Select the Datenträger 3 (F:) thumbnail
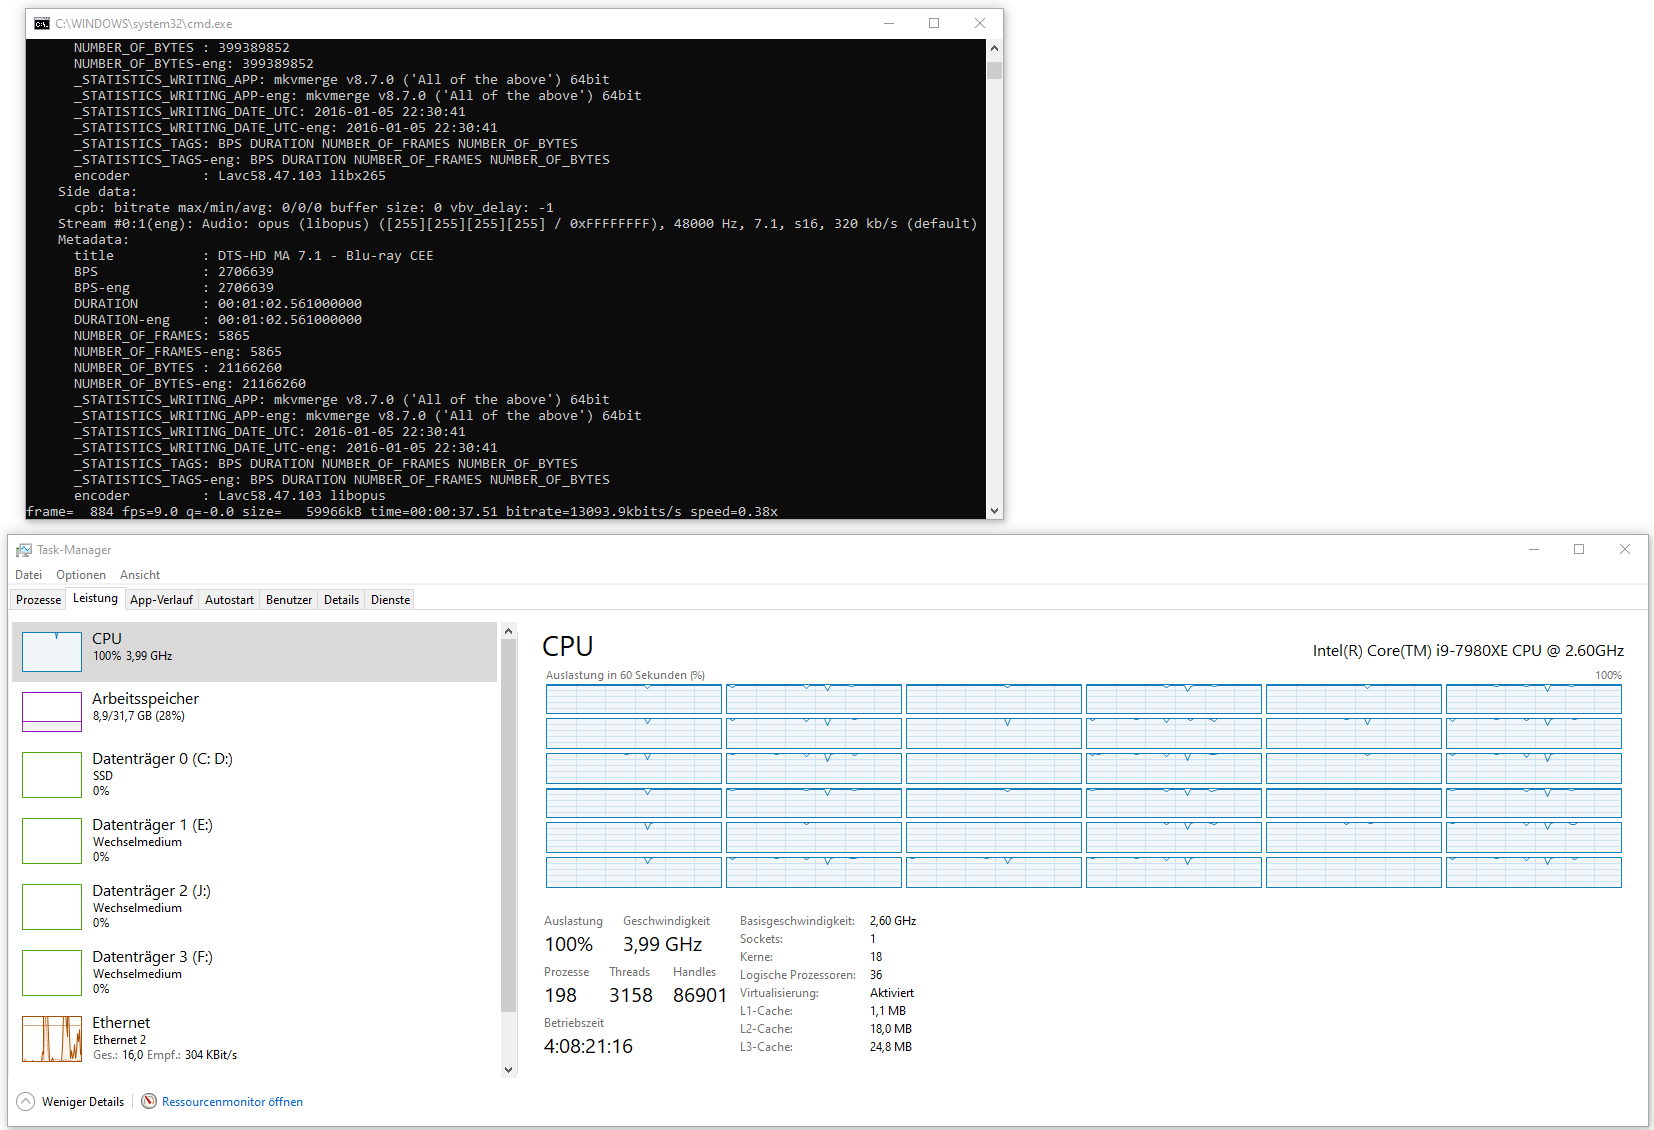The image size is (1654, 1130). tap(52, 973)
